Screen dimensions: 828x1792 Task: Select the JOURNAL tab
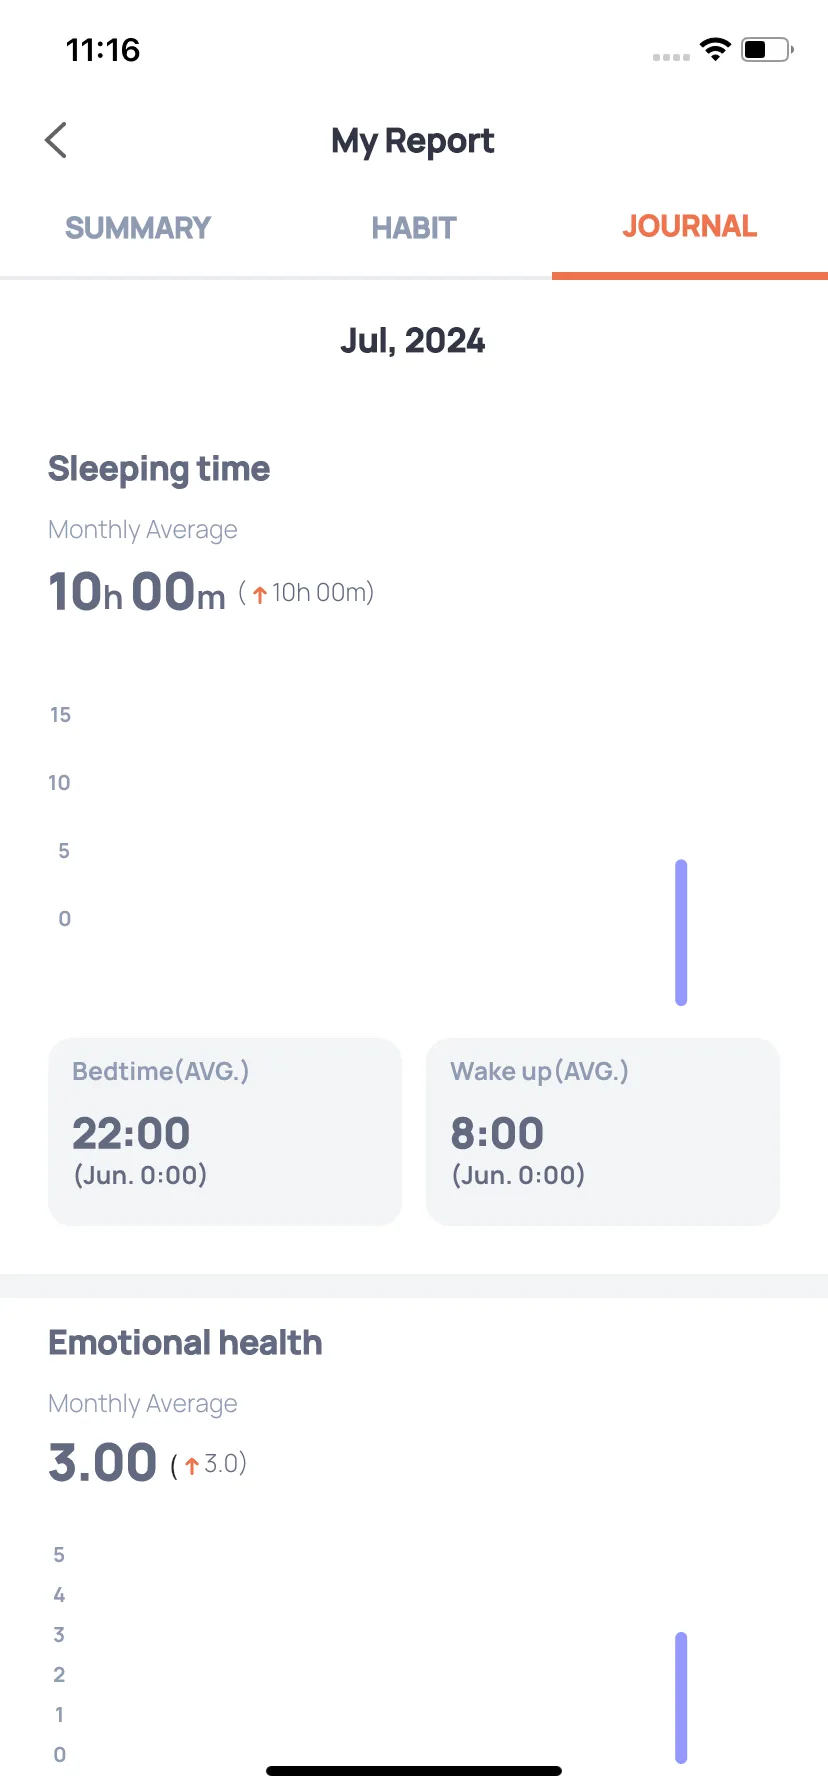coord(689,226)
